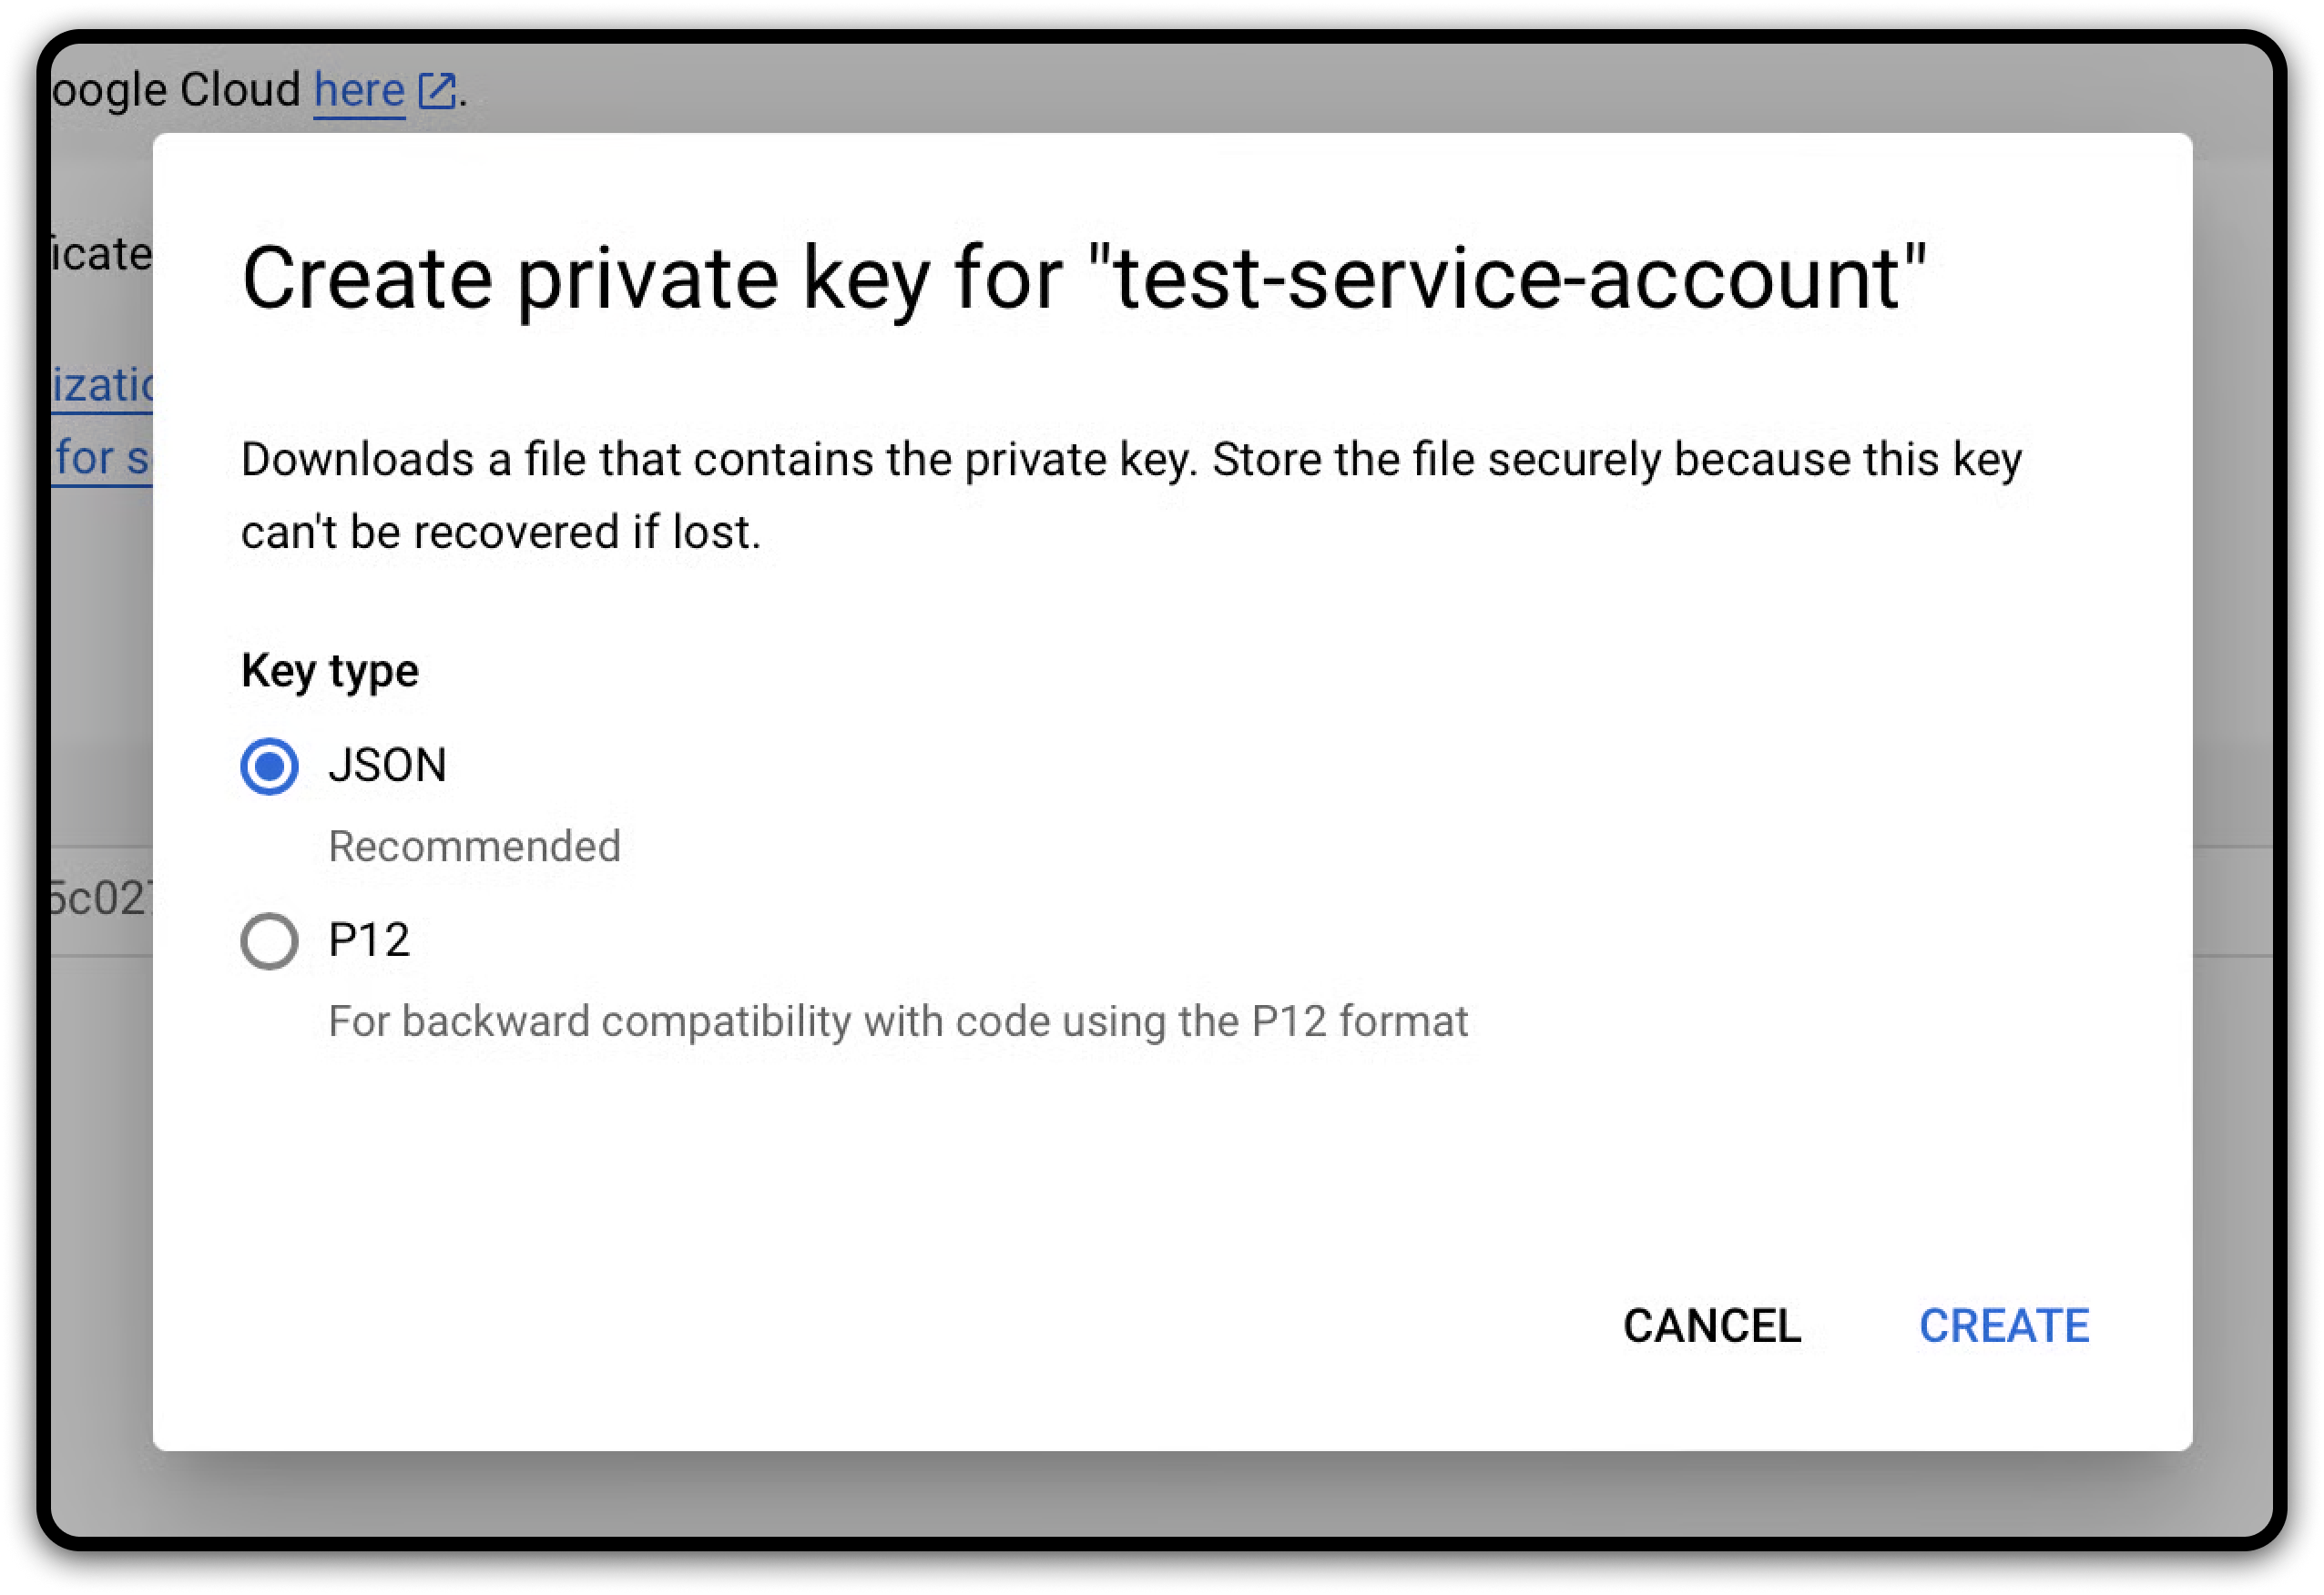Screen dimensions: 2324x1595
Task: Click the partially hidden "izatic" background link
Action: (103, 386)
